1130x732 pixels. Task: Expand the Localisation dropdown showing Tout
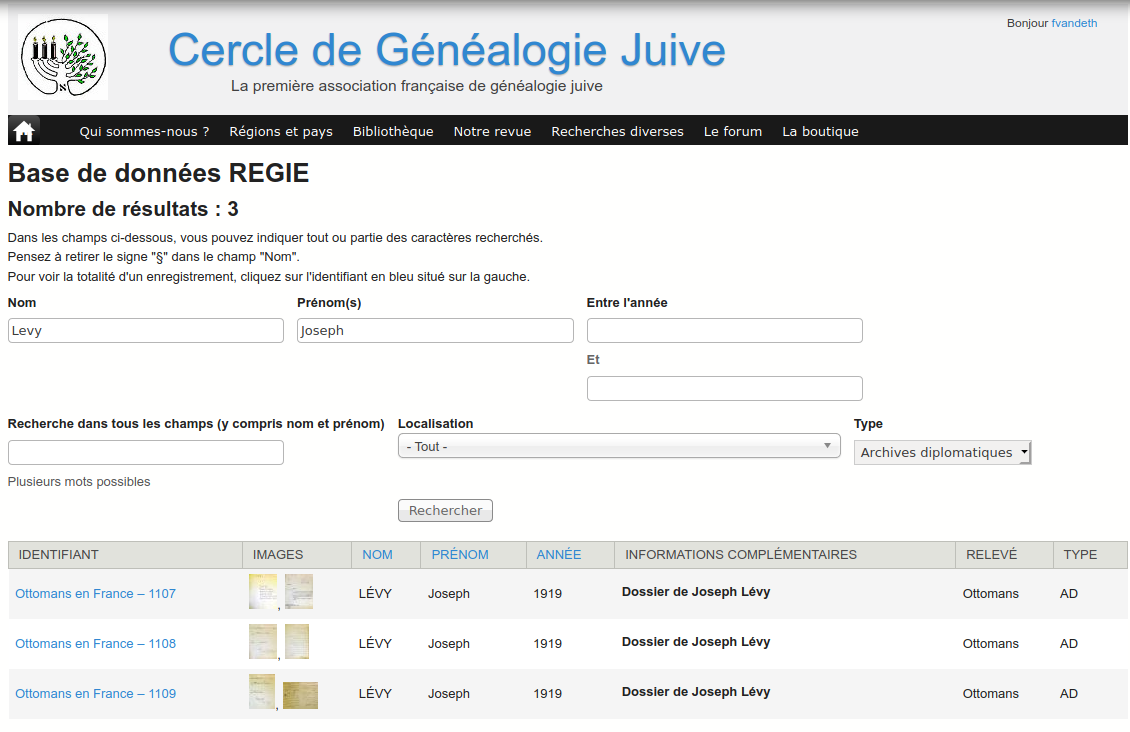619,446
